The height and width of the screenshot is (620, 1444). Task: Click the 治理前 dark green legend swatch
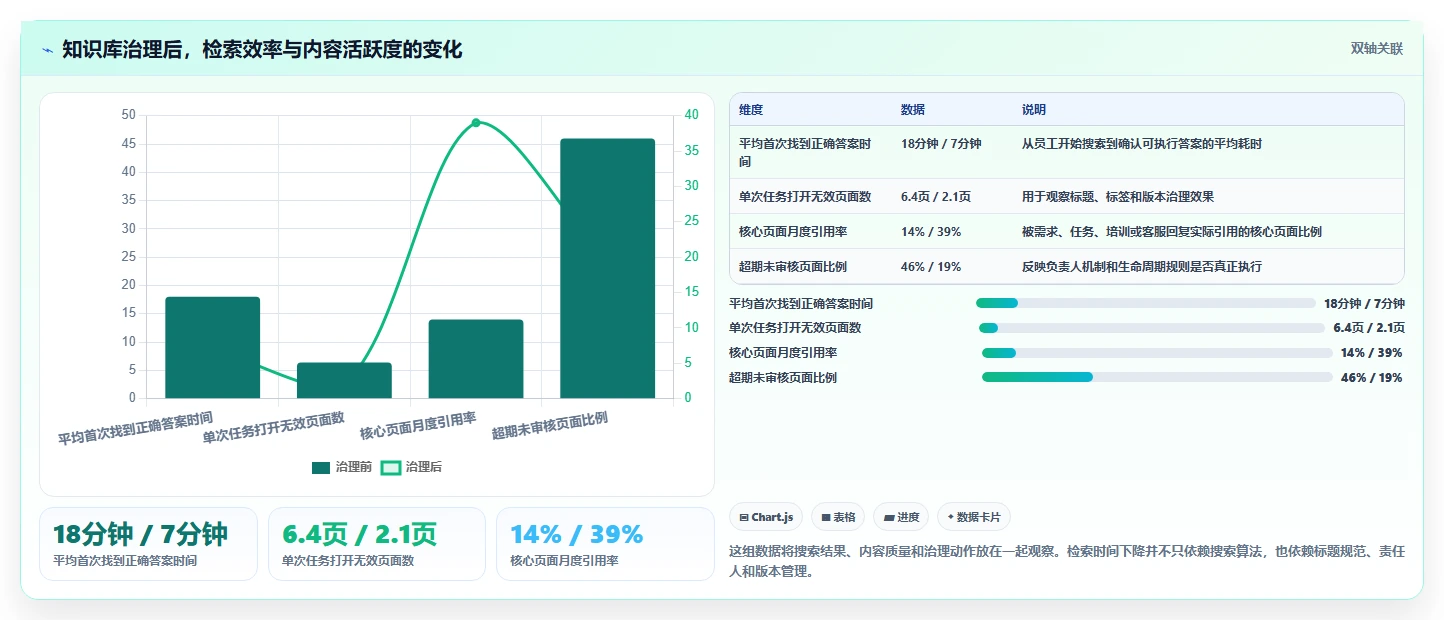(x=321, y=467)
